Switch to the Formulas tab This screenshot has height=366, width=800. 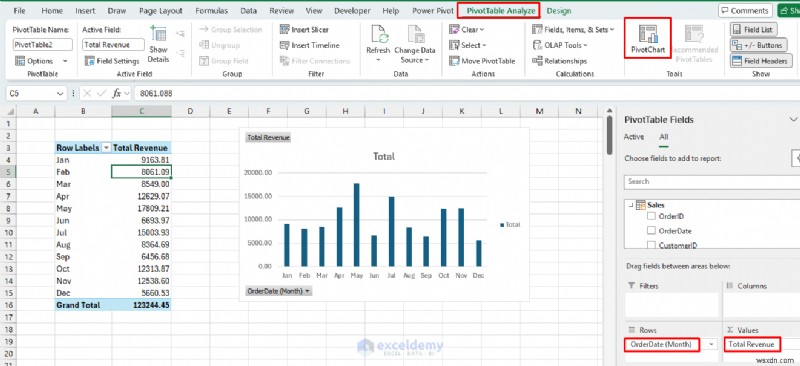coord(212,11)
